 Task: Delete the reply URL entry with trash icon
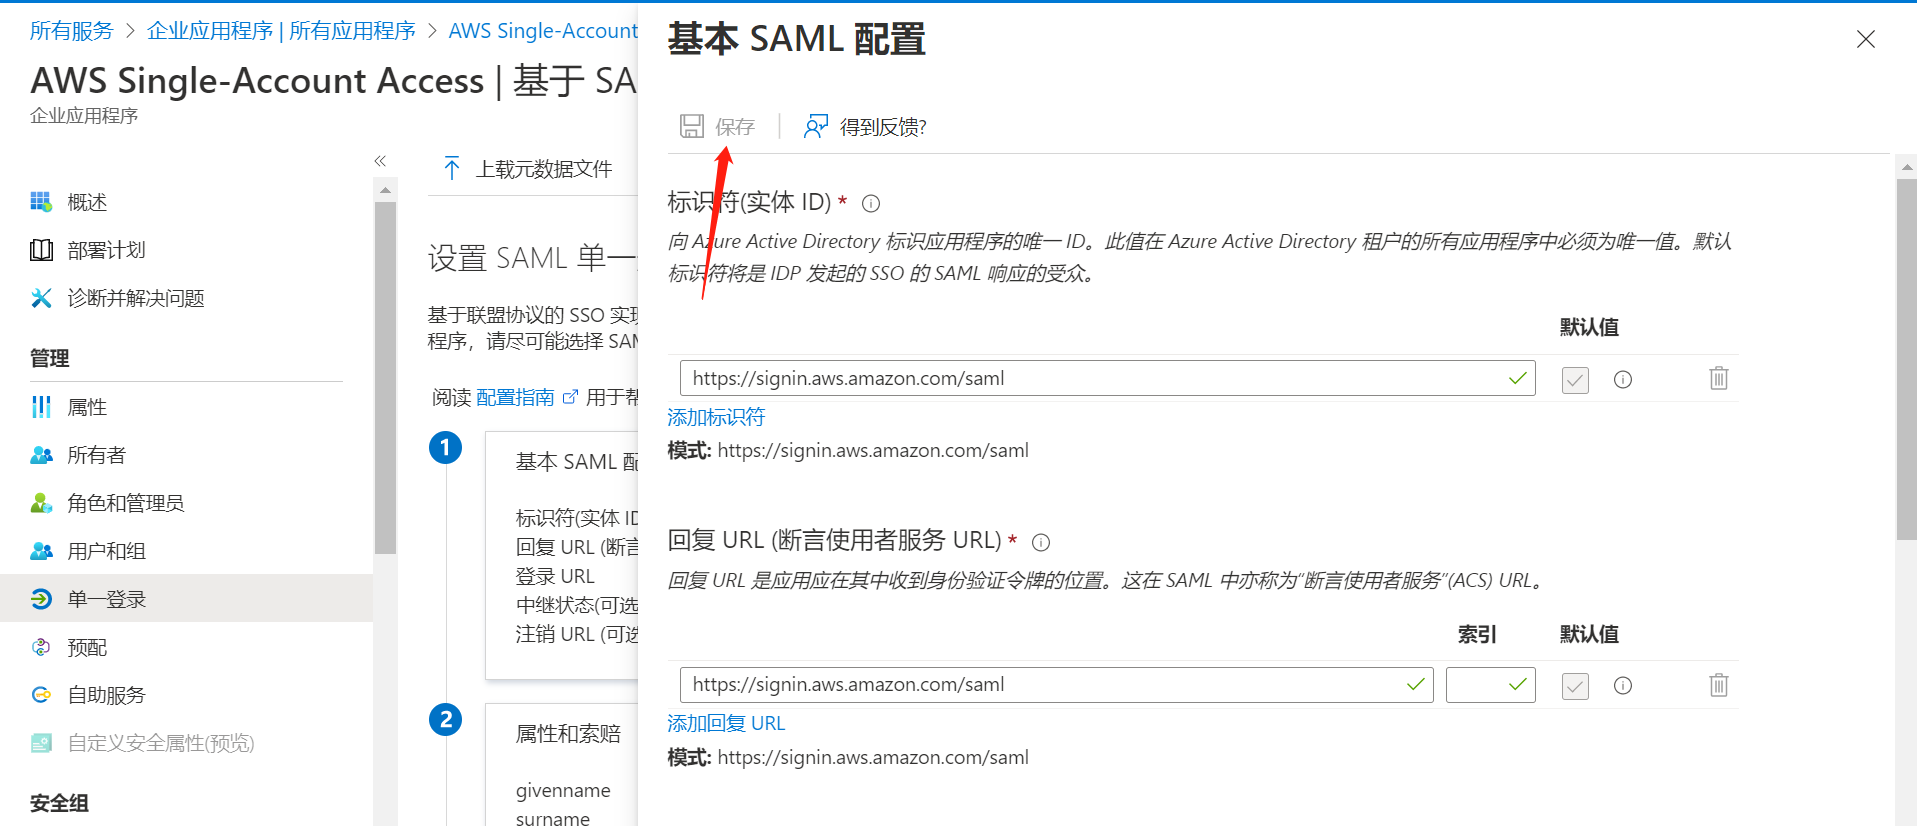[1719, 685]
